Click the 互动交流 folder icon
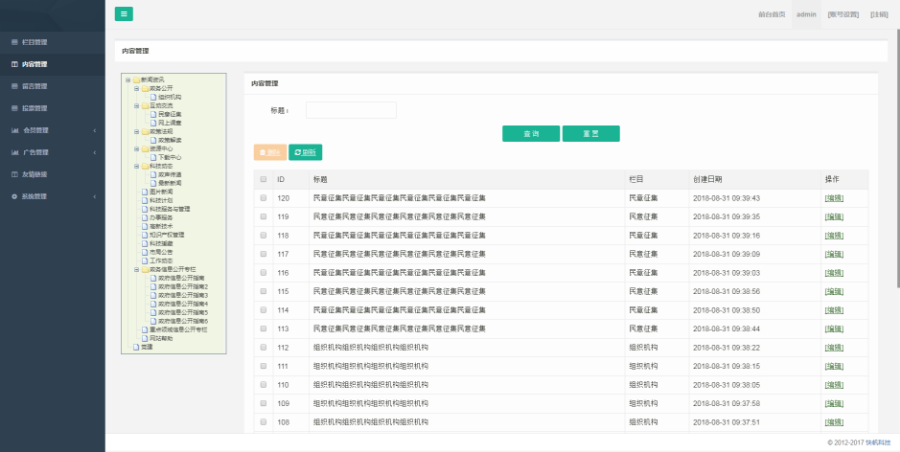Screen dimensions: 900x452 point(145,106)
